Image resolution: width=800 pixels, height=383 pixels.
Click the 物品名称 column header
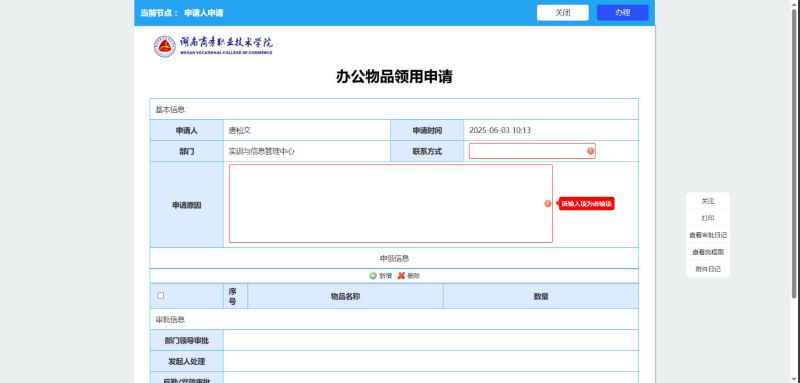pos(345,296)
